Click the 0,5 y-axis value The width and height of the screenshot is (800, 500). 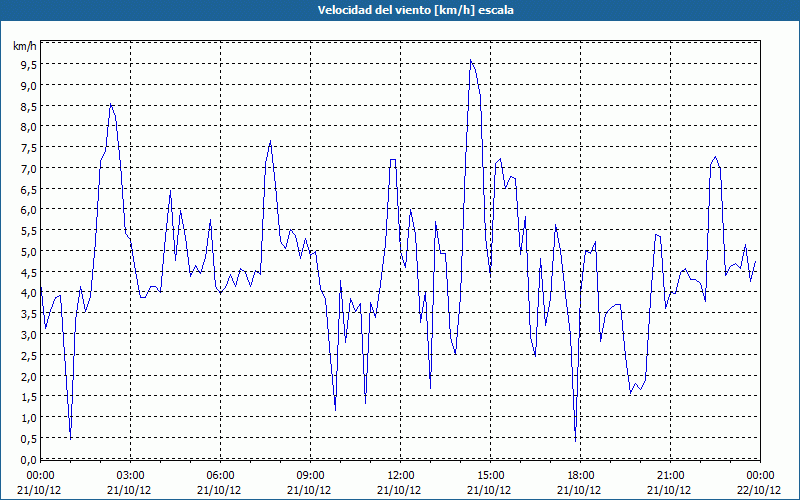29,439
